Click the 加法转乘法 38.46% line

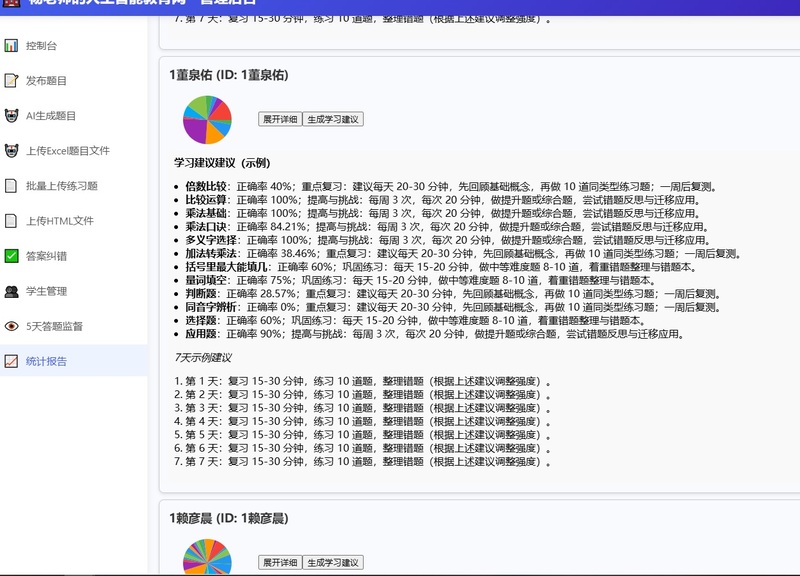pyautogui.click(x=464, y=254)
